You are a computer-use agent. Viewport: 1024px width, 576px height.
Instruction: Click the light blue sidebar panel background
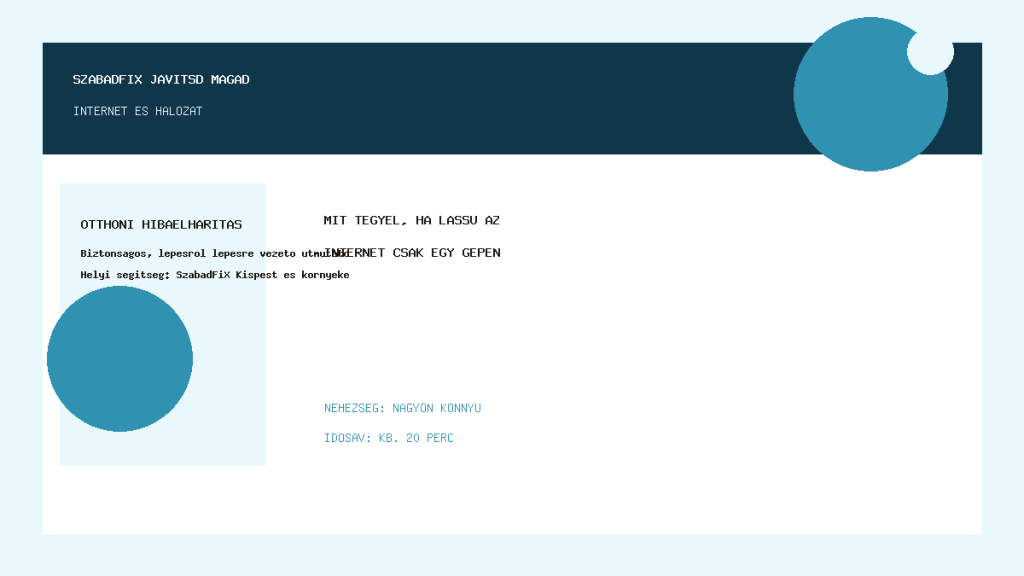[x=229, y=392]
